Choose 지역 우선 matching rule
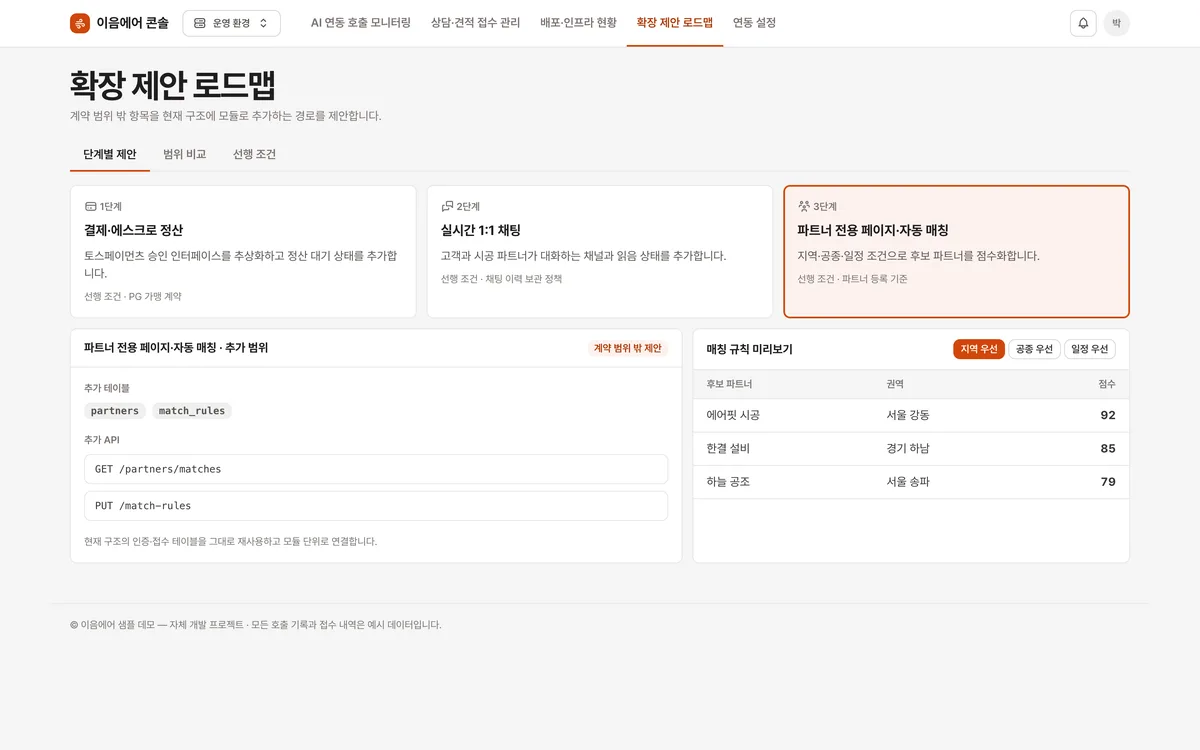Viewport: 1200px width, 750px height. (x=979, y=349)
